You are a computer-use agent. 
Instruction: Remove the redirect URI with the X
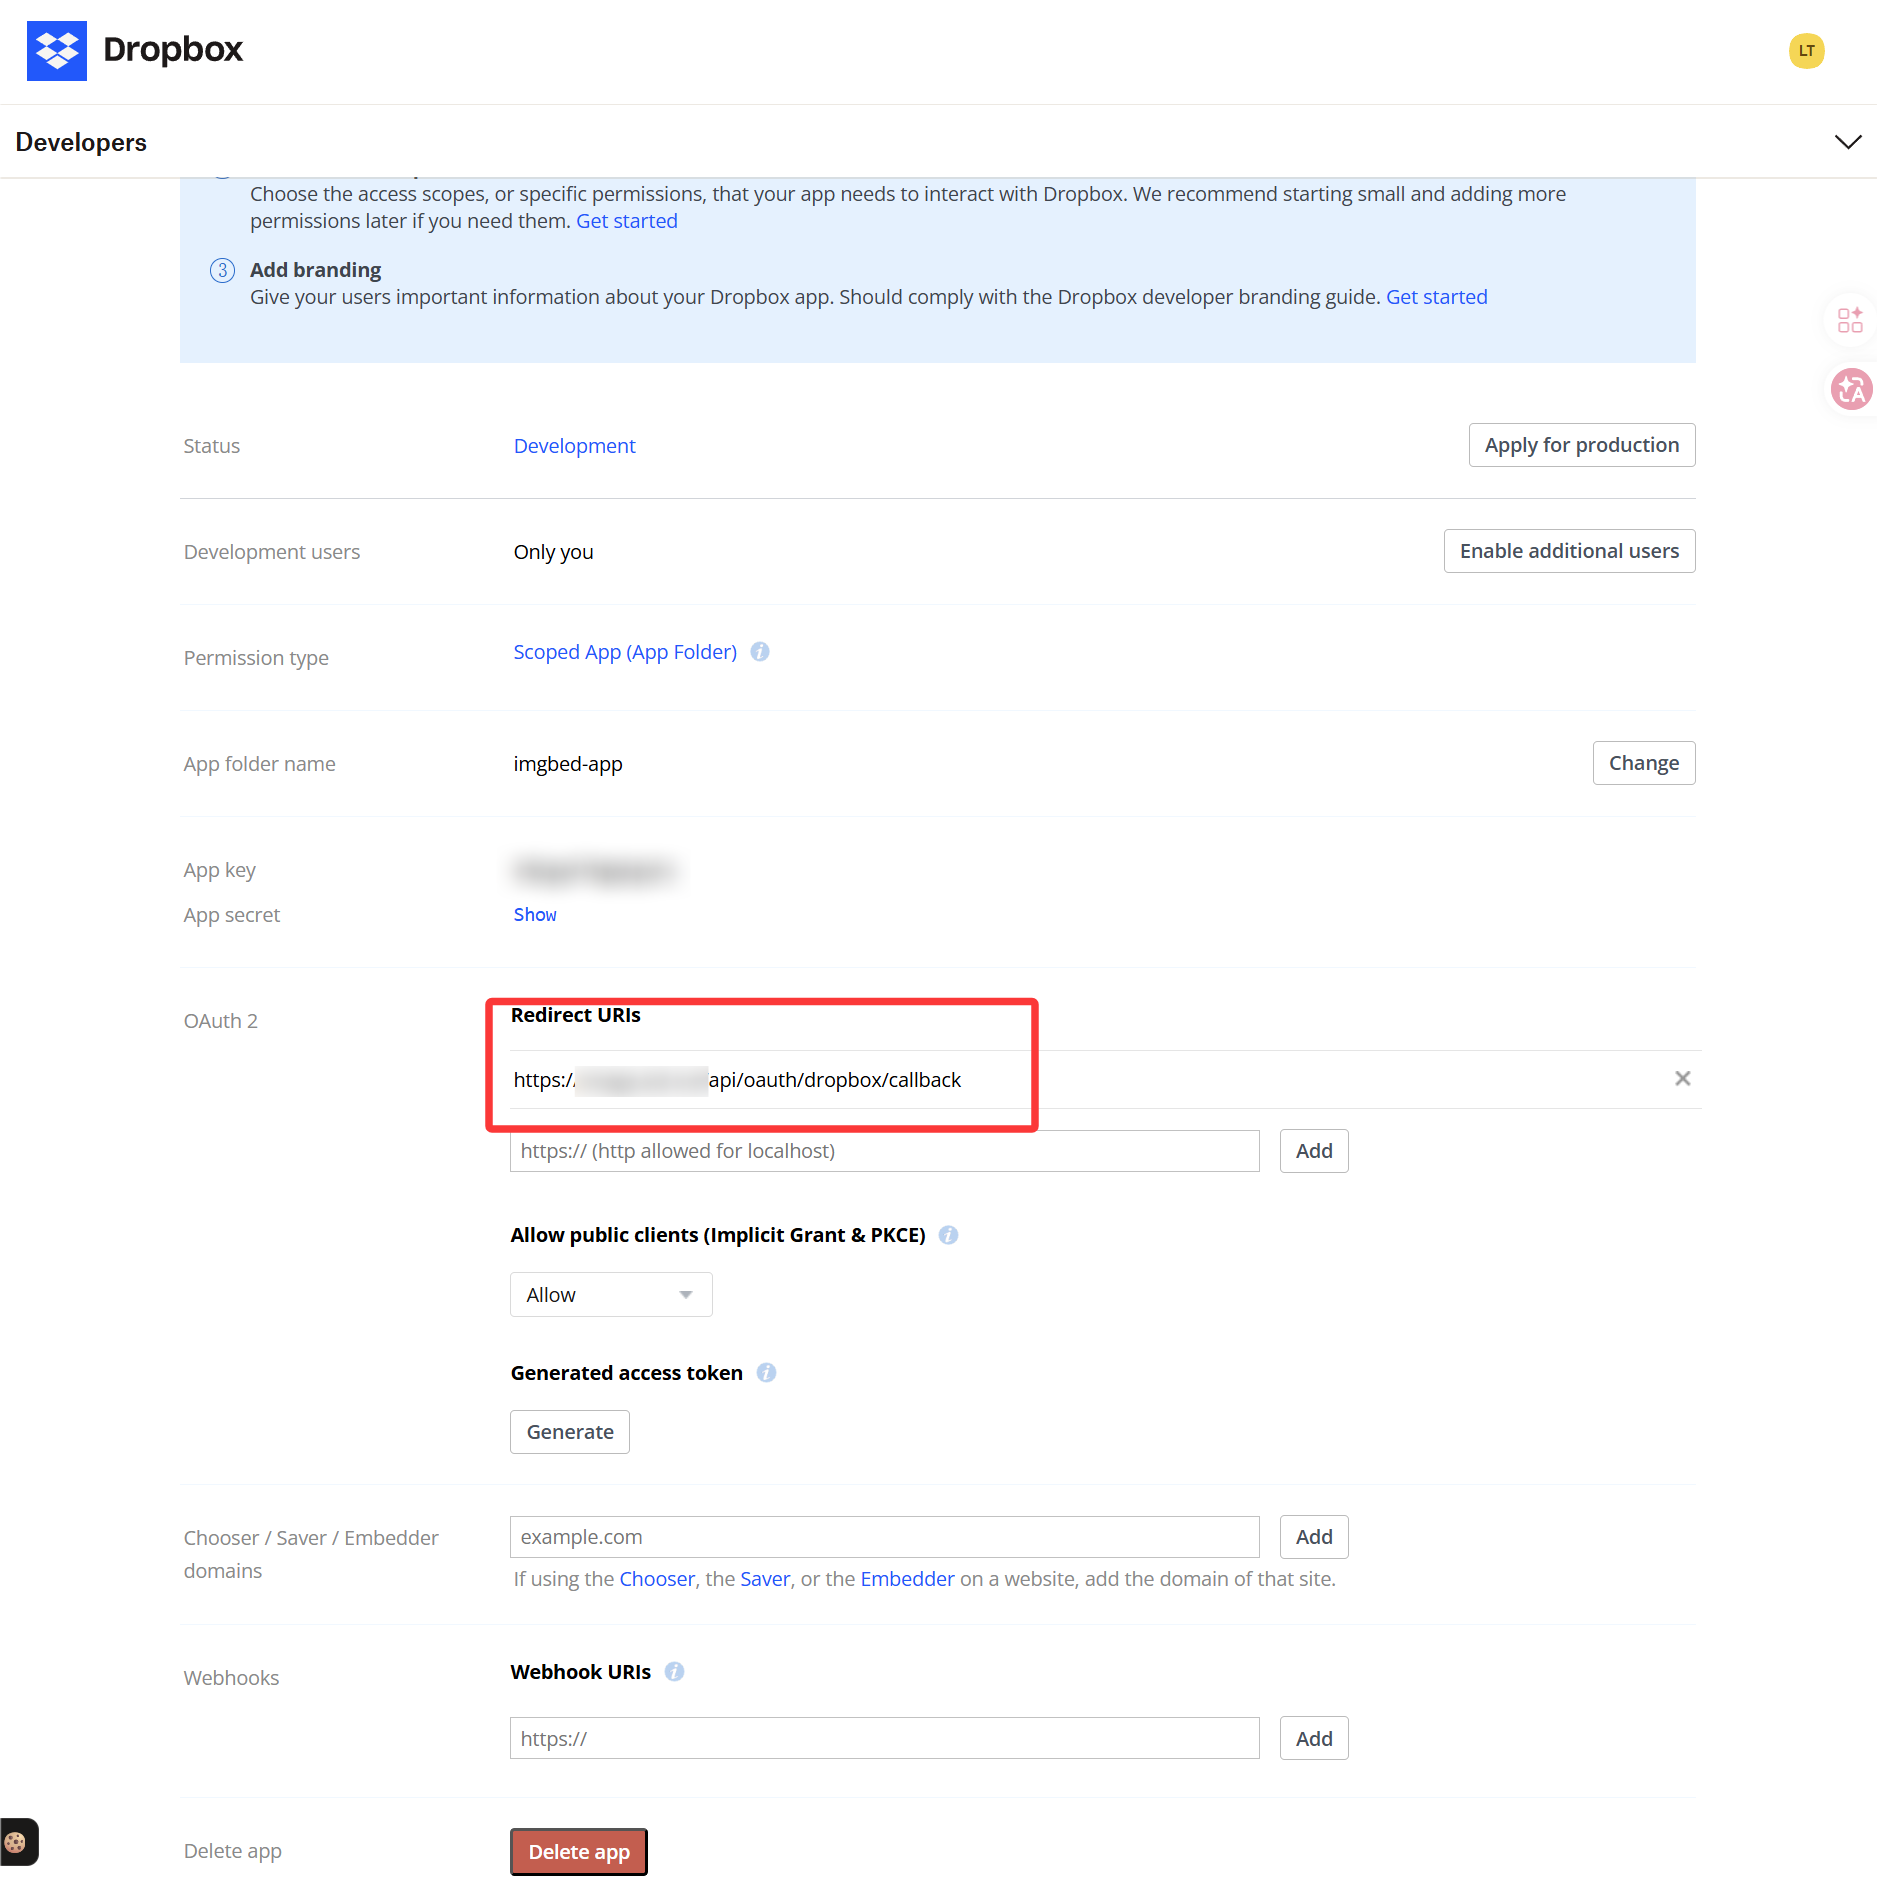1683,1078
